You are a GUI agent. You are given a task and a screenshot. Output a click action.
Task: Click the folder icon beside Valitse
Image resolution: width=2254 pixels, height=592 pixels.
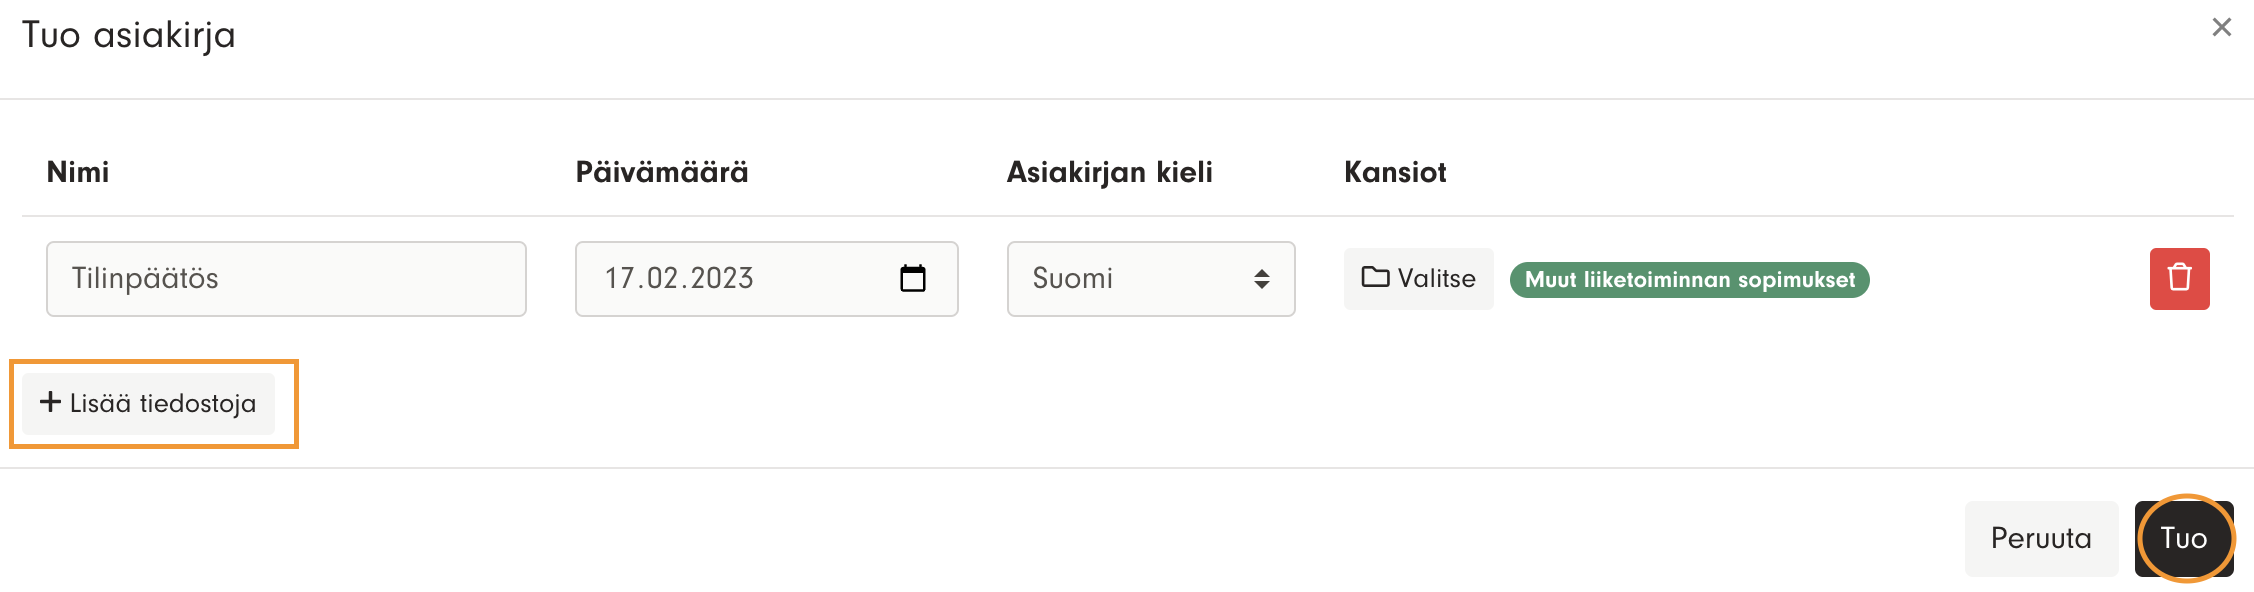pyautogui.click(x=1375, y=277)
